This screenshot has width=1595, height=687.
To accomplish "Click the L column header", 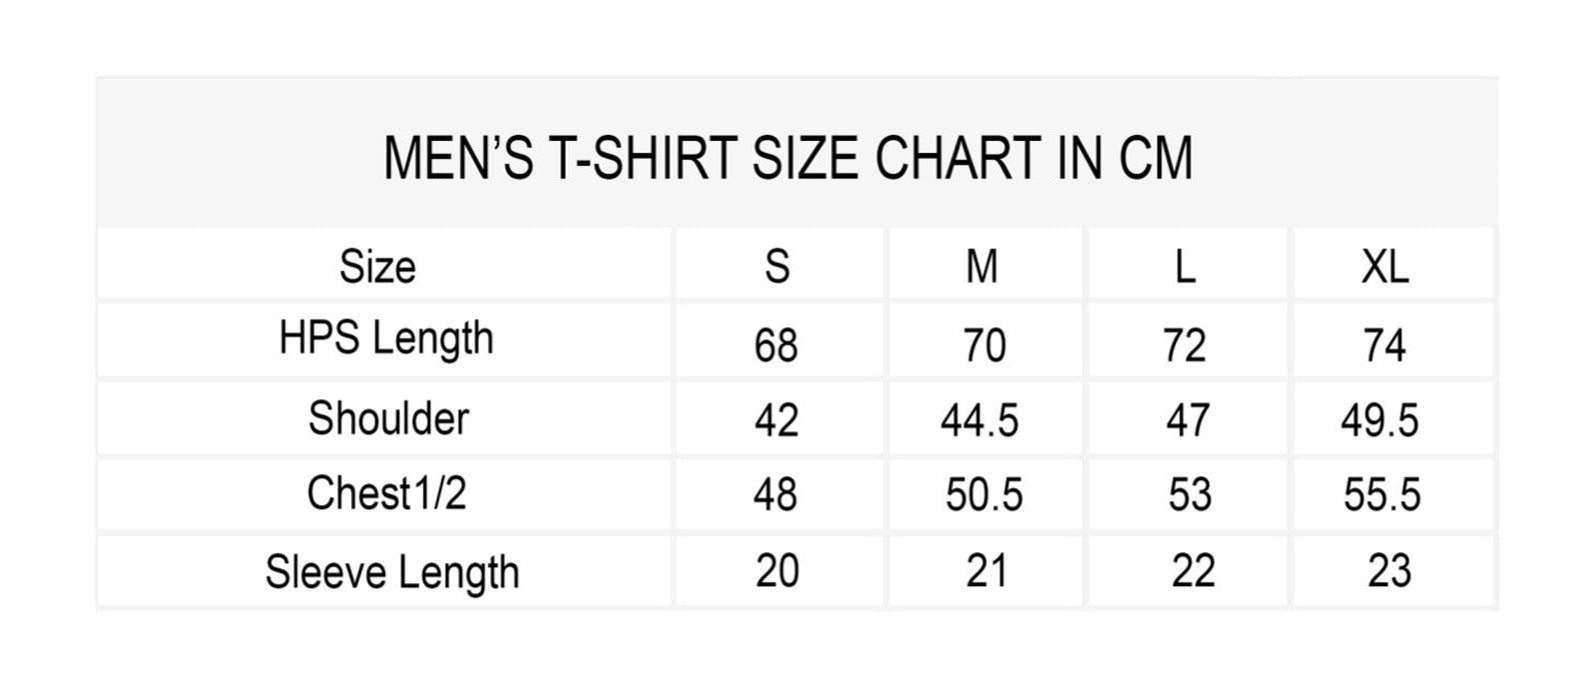I will click(1185, 267).
